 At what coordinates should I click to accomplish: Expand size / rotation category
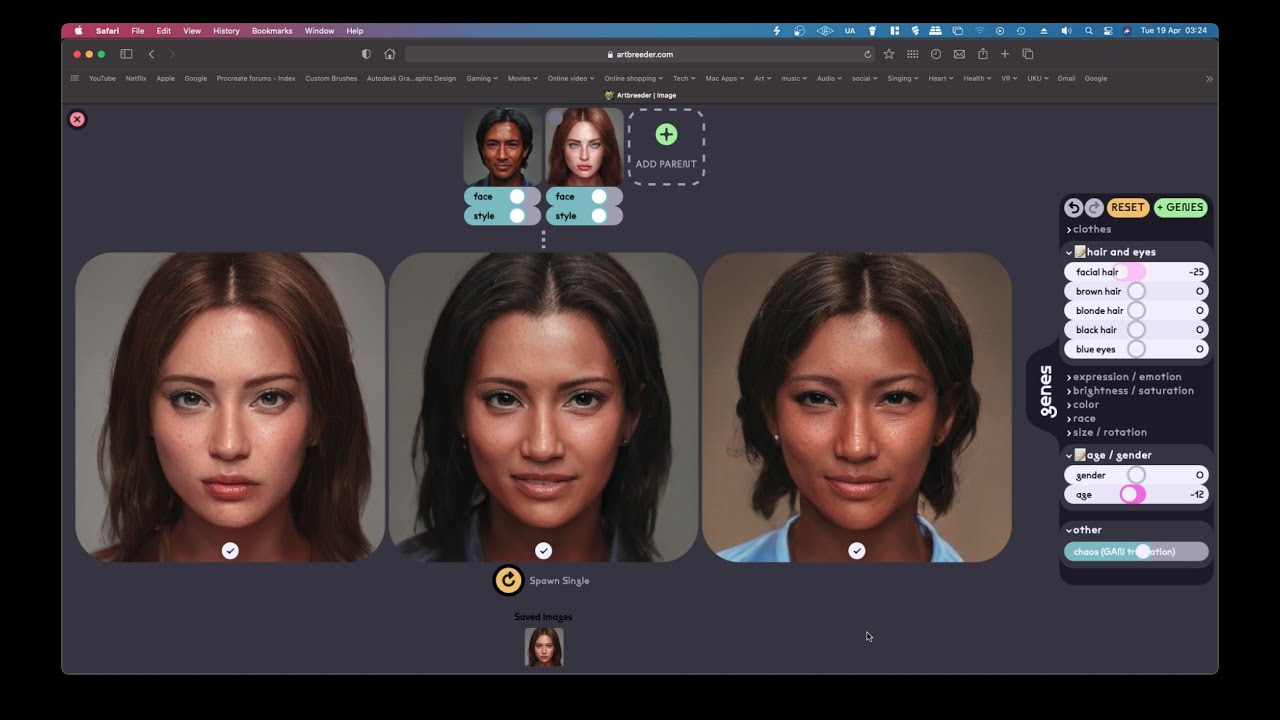tap(1107, 432)
